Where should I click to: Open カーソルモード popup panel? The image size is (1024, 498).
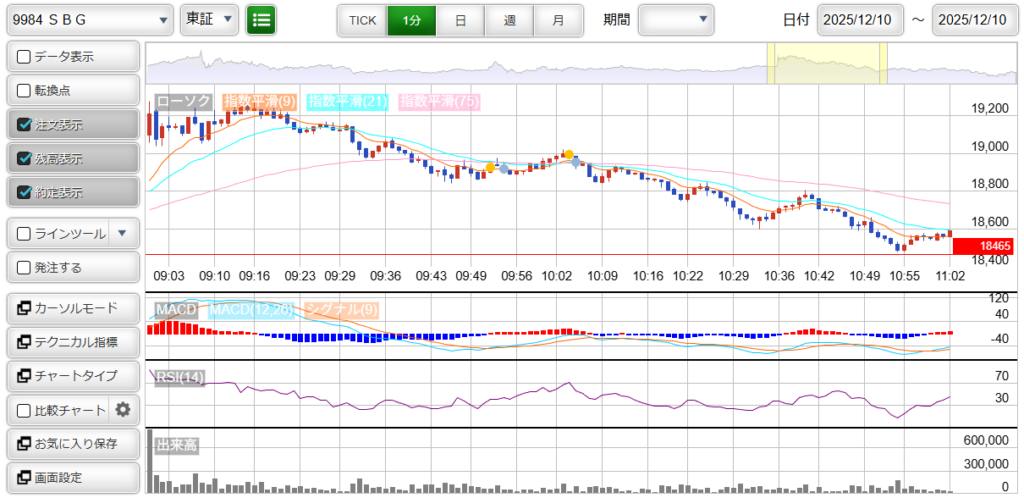[x=72, y=308]
